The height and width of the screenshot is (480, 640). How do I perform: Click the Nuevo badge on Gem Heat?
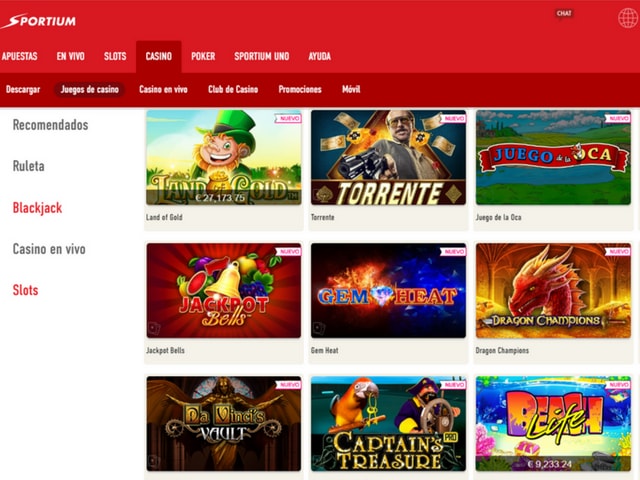[453, 251]
